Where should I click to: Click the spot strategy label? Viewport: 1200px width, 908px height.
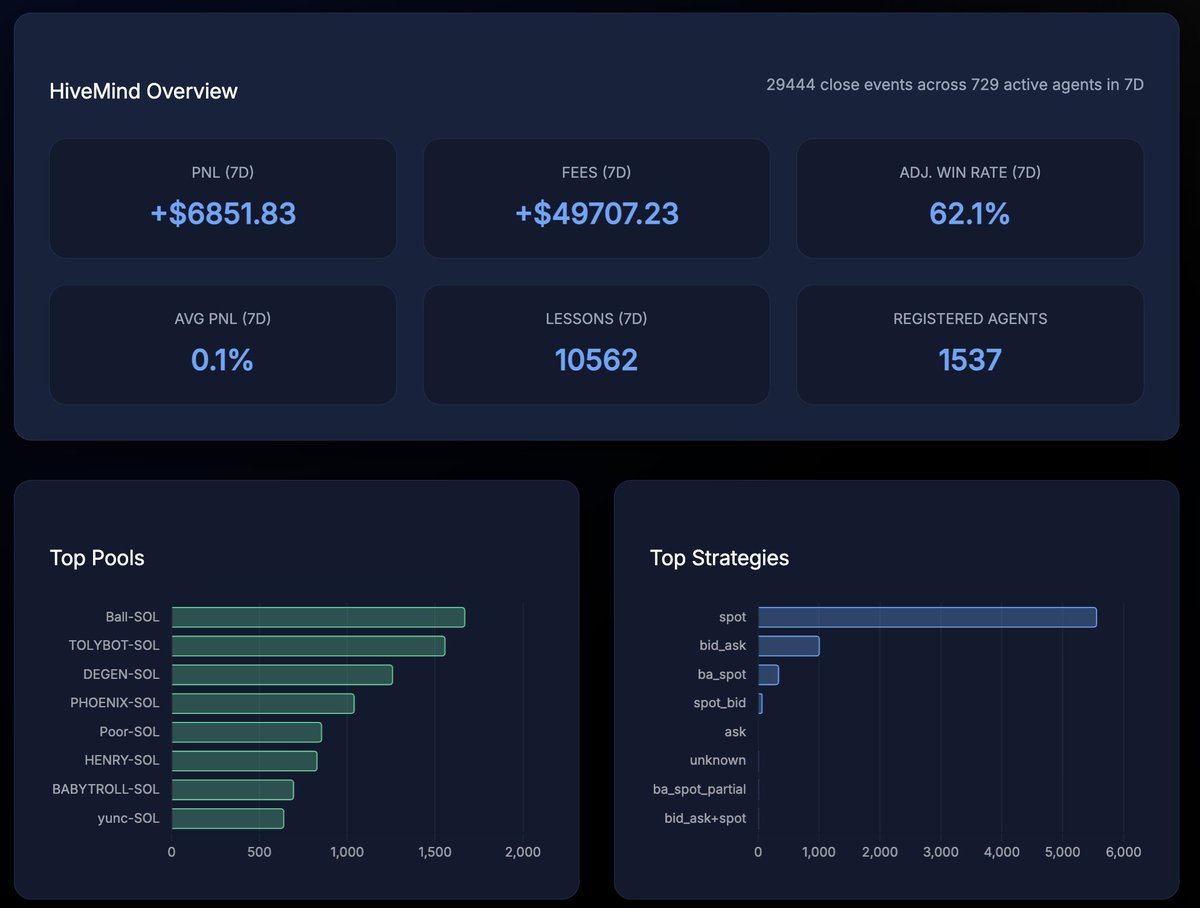(733, 617)
